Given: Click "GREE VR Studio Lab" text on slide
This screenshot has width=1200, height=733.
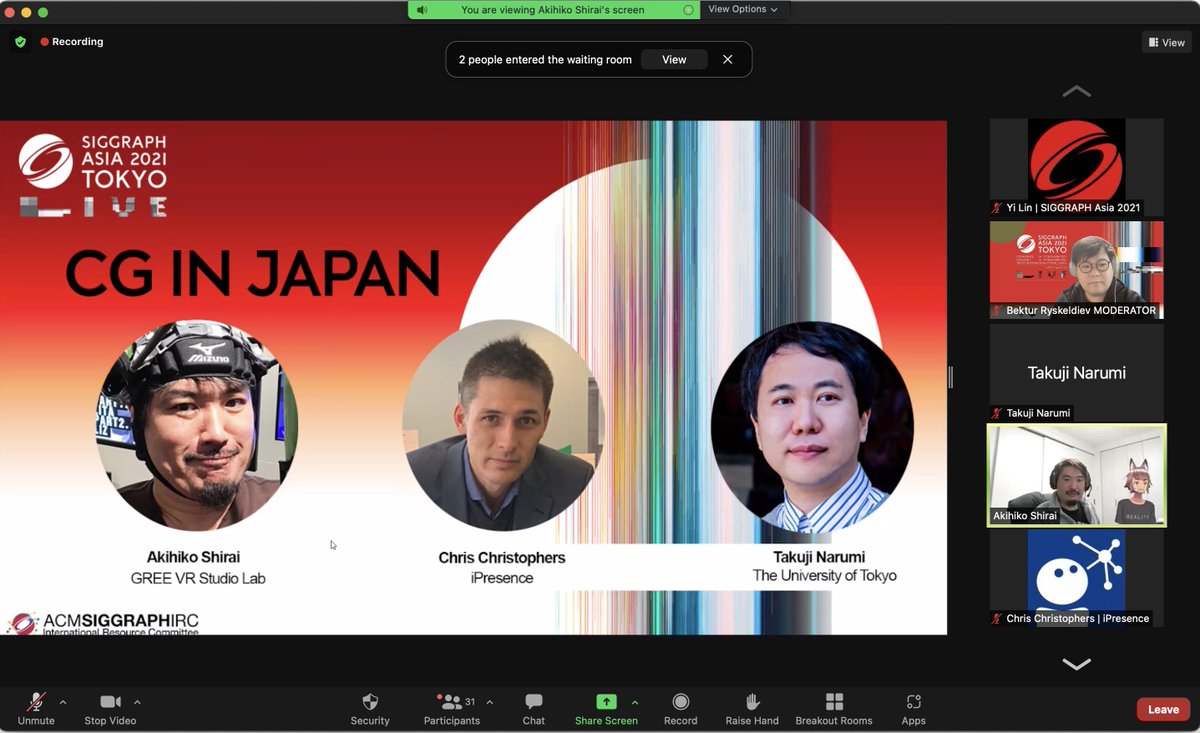Looking at the screenshot, I should (x=198, y=578).
